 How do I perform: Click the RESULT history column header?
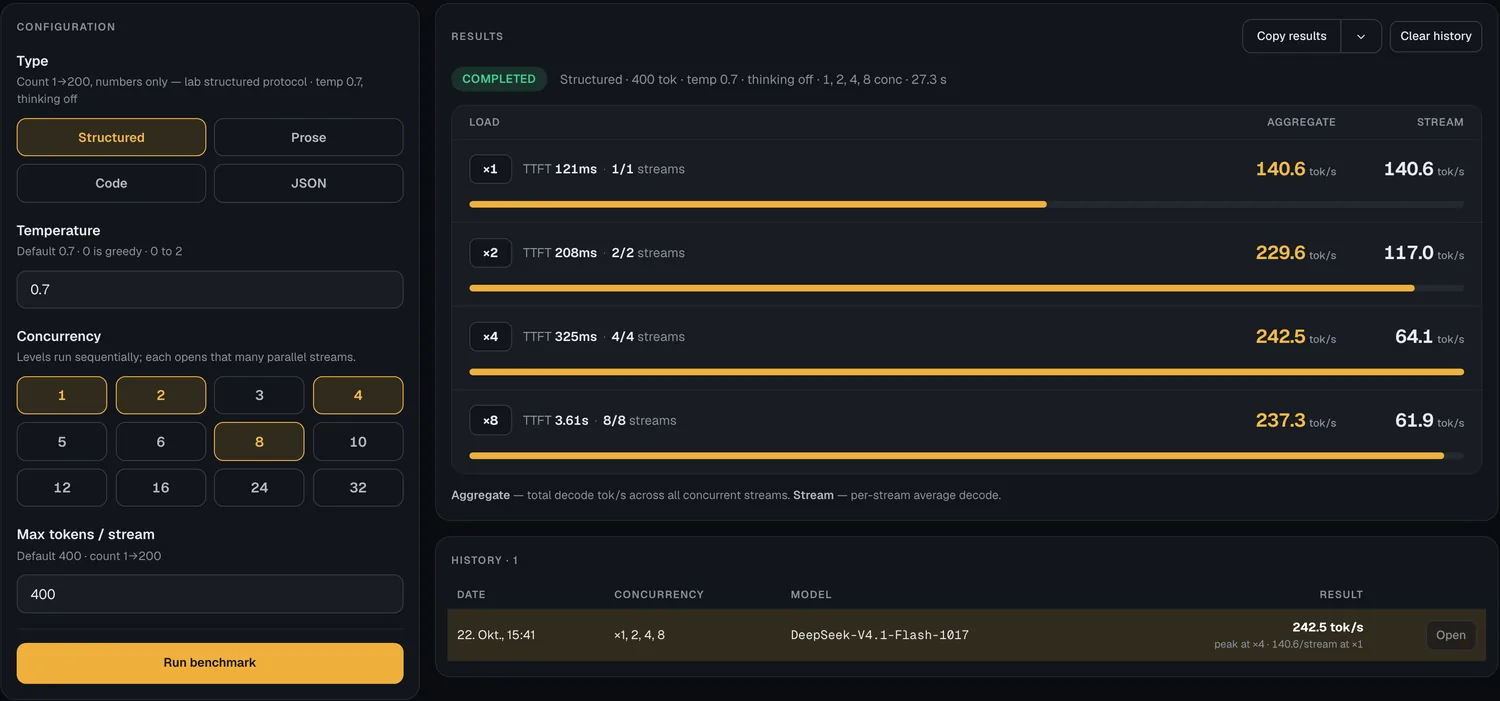1341,594
